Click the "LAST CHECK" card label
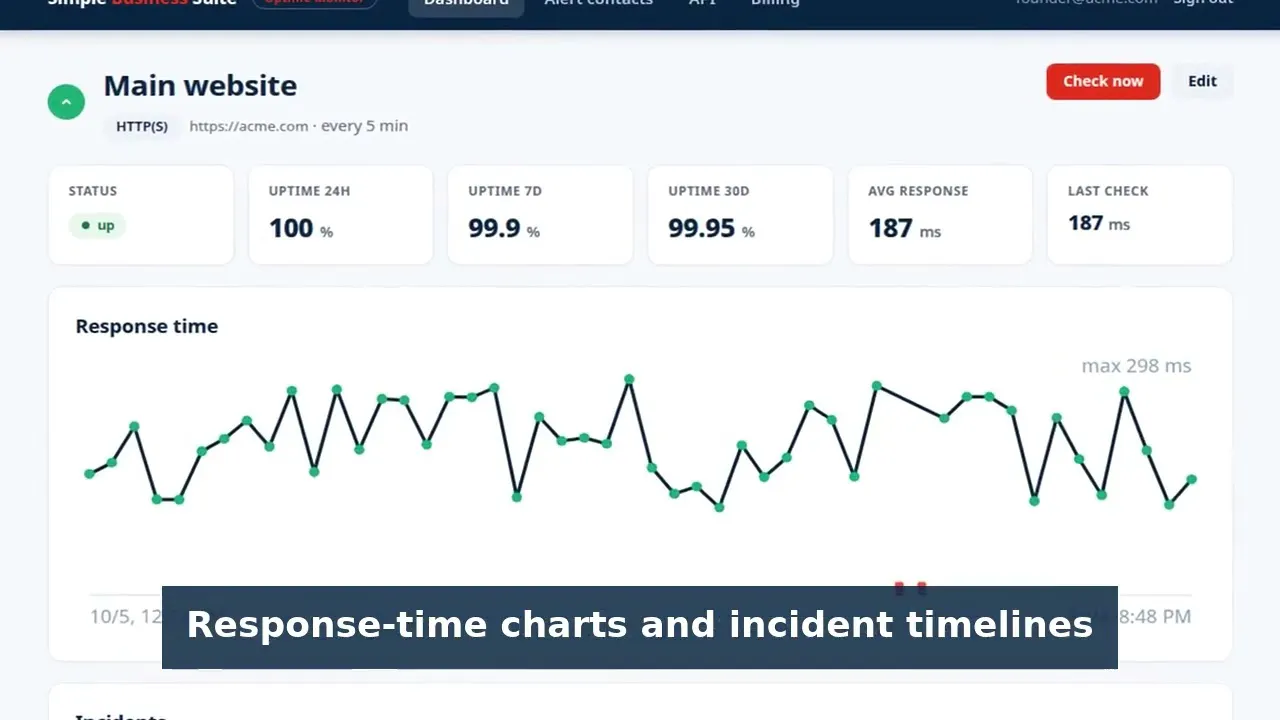1280x720 pixels. click(x=1108, y=191)
